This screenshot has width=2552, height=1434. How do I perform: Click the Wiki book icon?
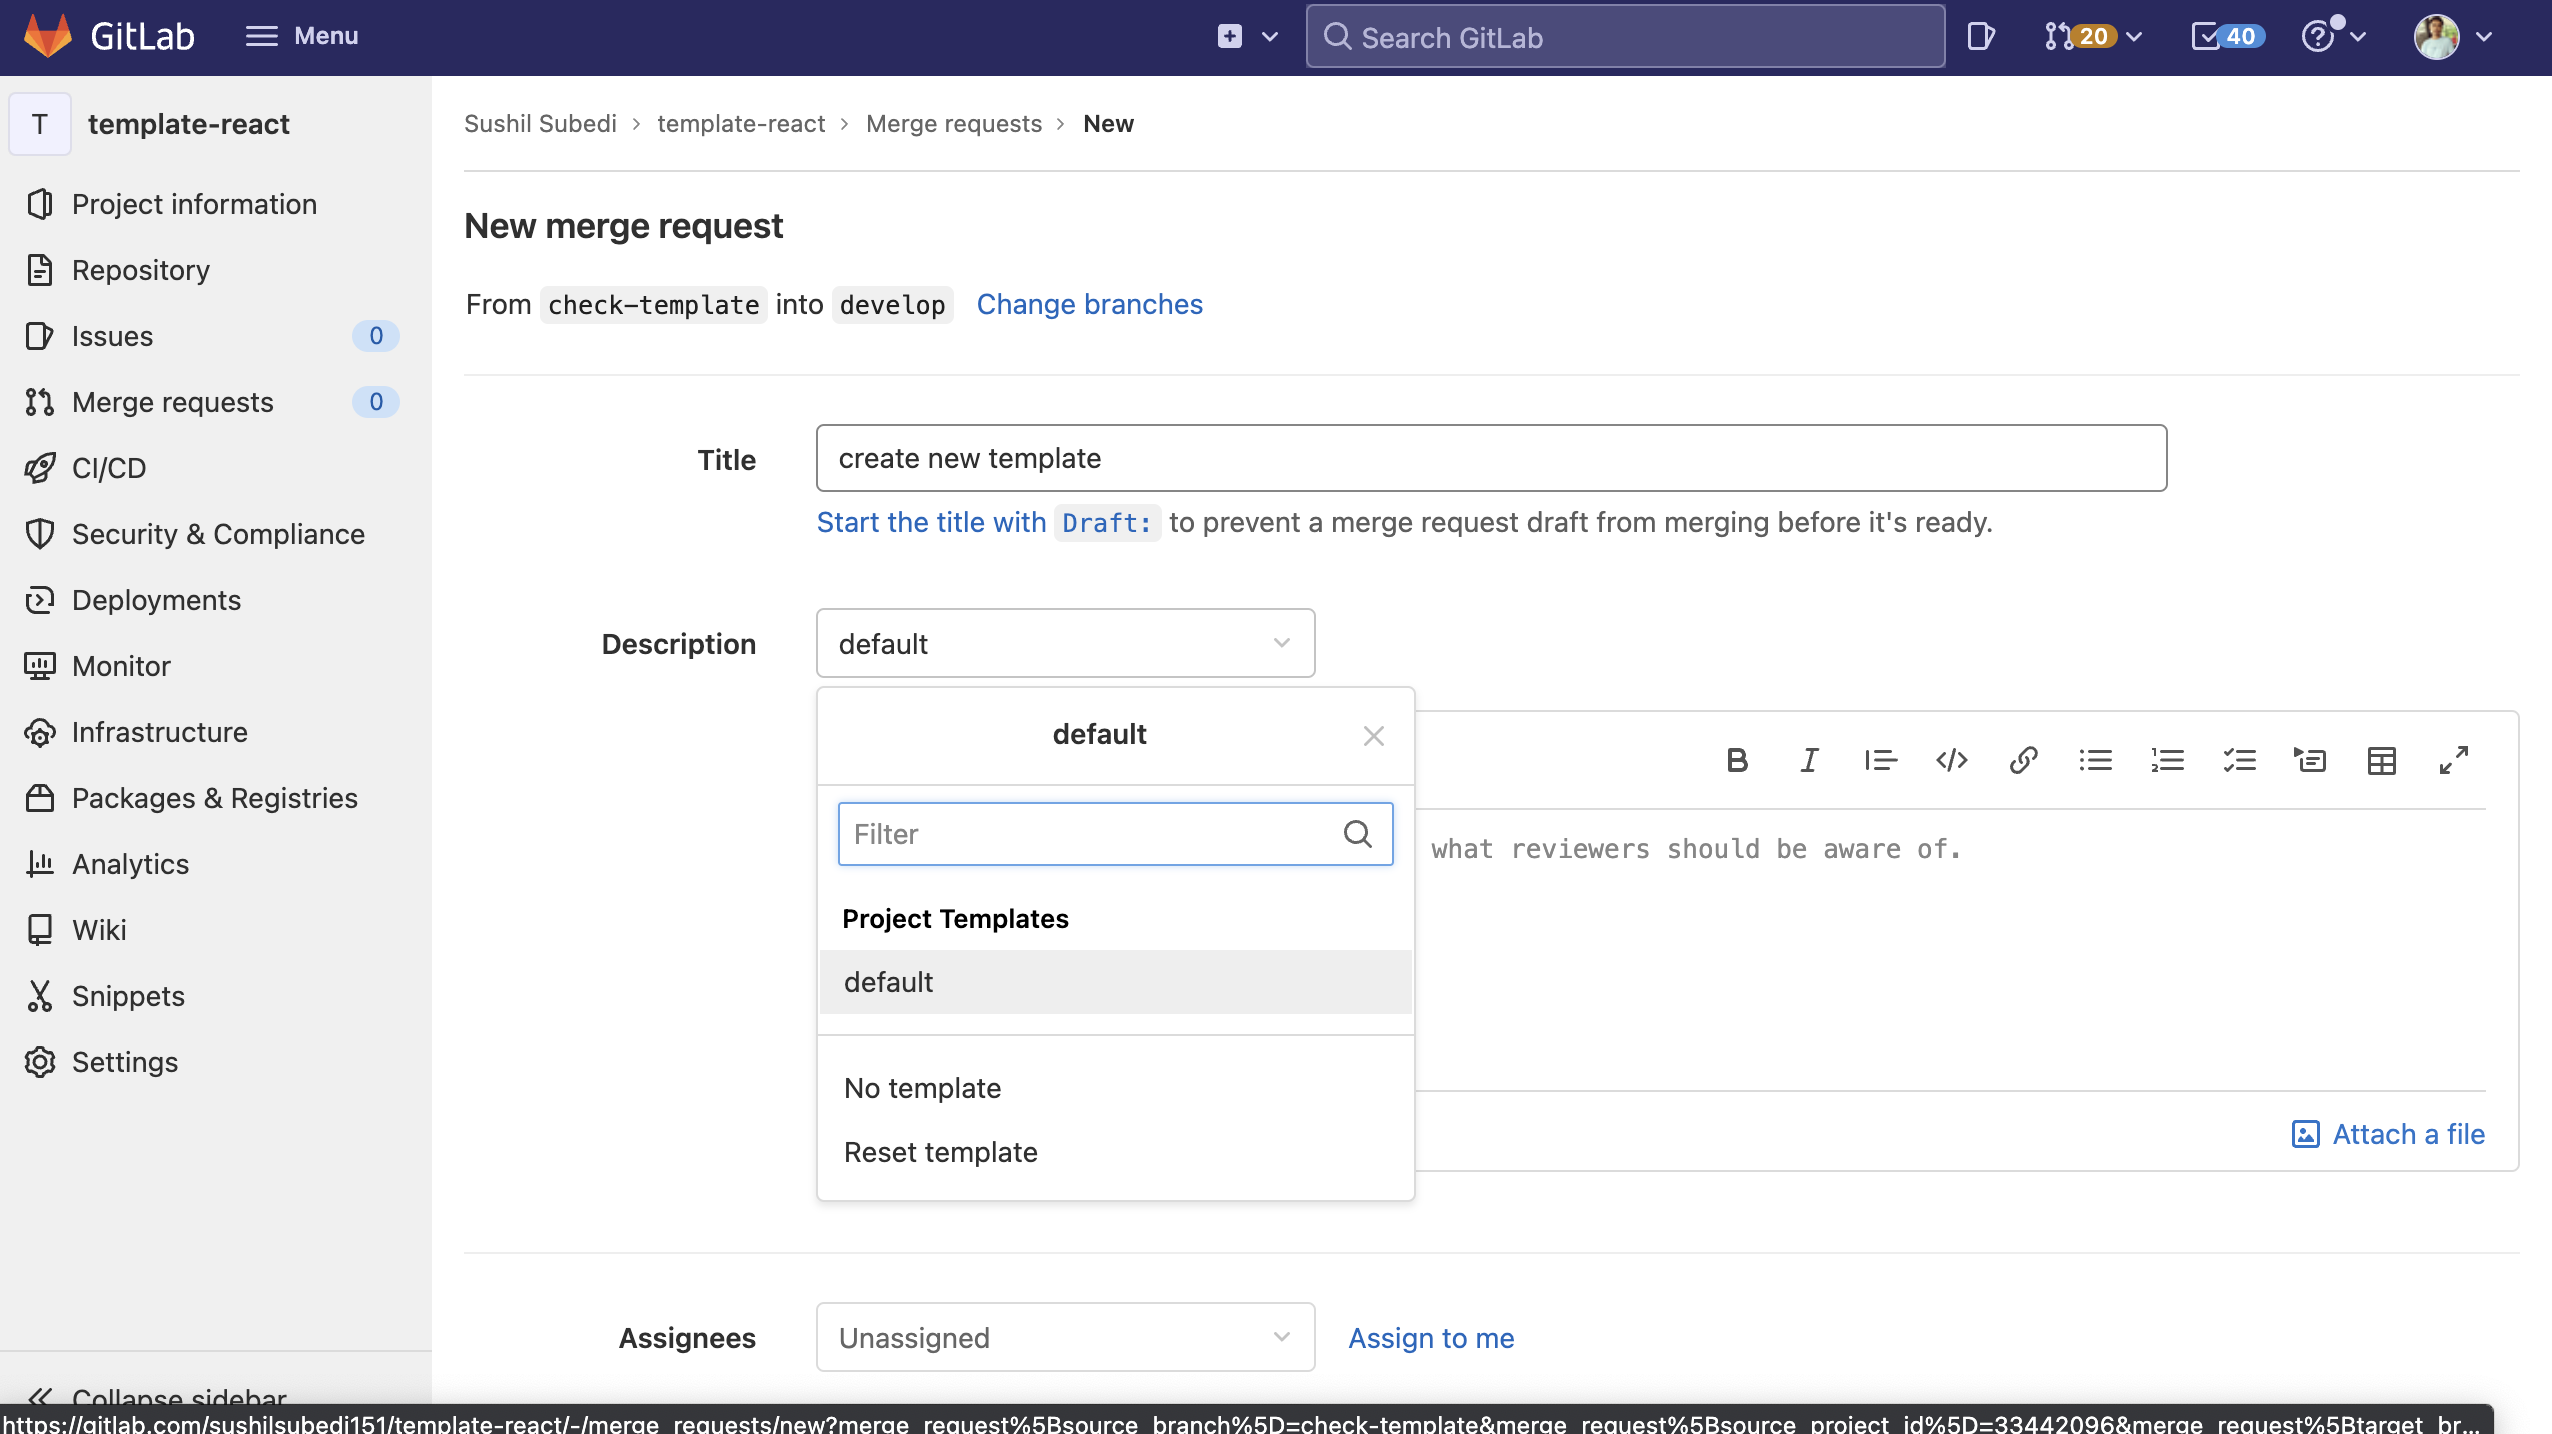click(40, 930)
